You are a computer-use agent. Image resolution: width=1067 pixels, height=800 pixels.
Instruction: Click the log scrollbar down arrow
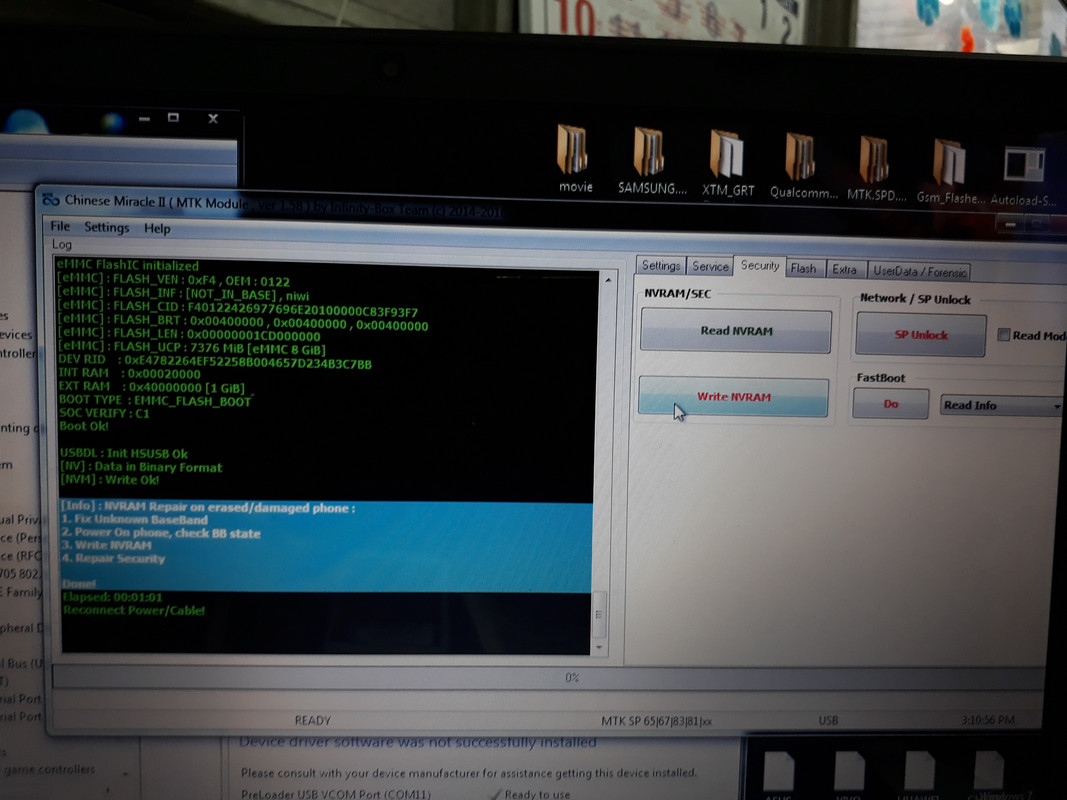[x=599, y=647]
